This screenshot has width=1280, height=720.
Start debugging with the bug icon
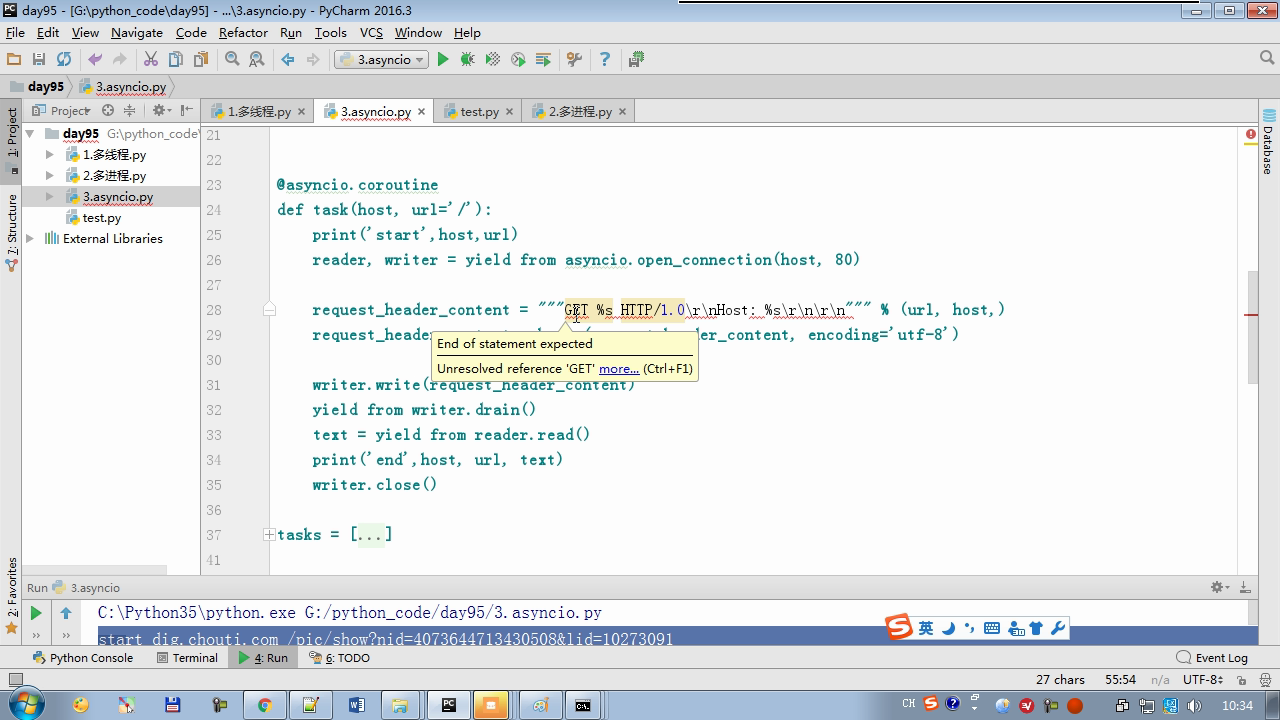point(467,60)
